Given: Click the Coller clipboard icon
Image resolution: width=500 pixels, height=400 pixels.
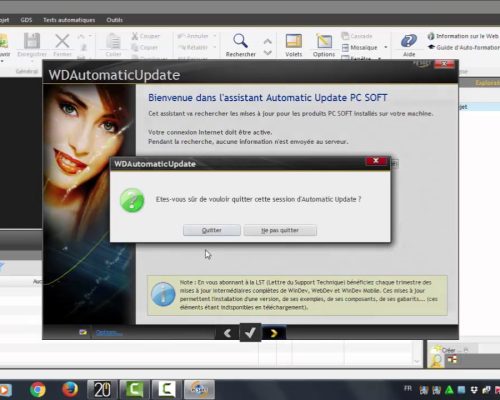Looking at the screenshot, I should tap(113, 42).
